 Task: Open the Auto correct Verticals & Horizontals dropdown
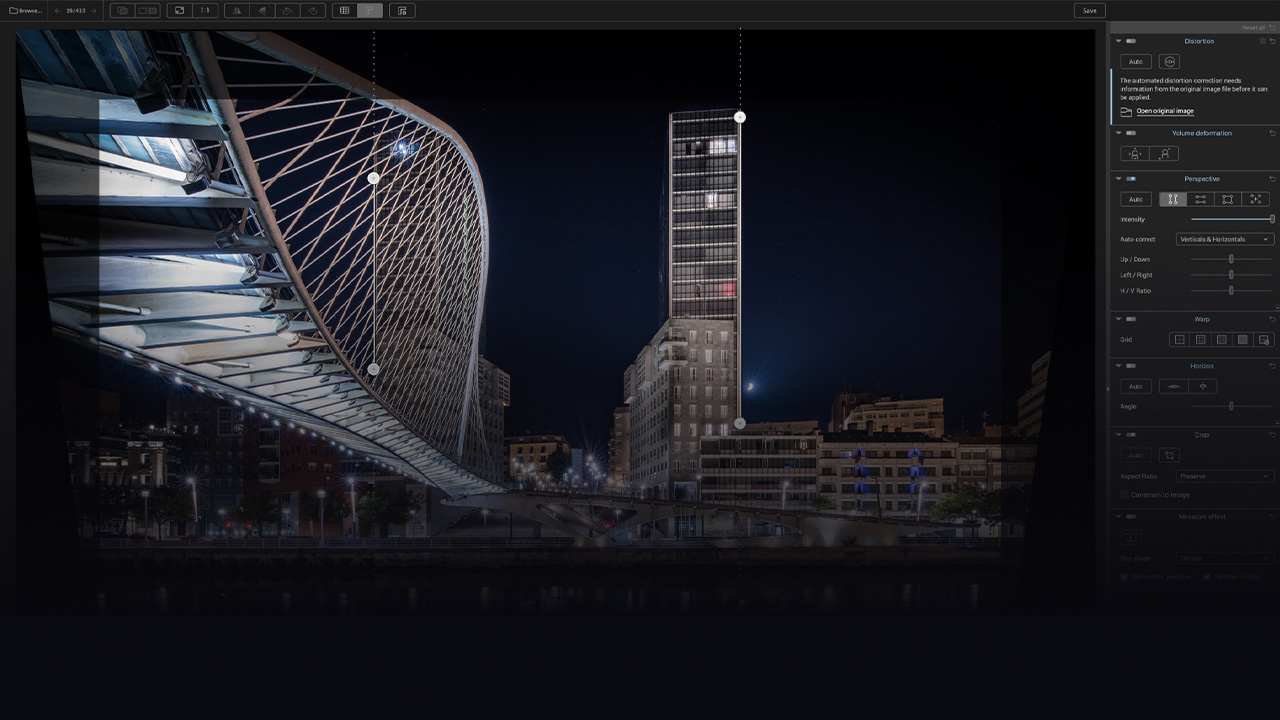tap(1224, 238)
